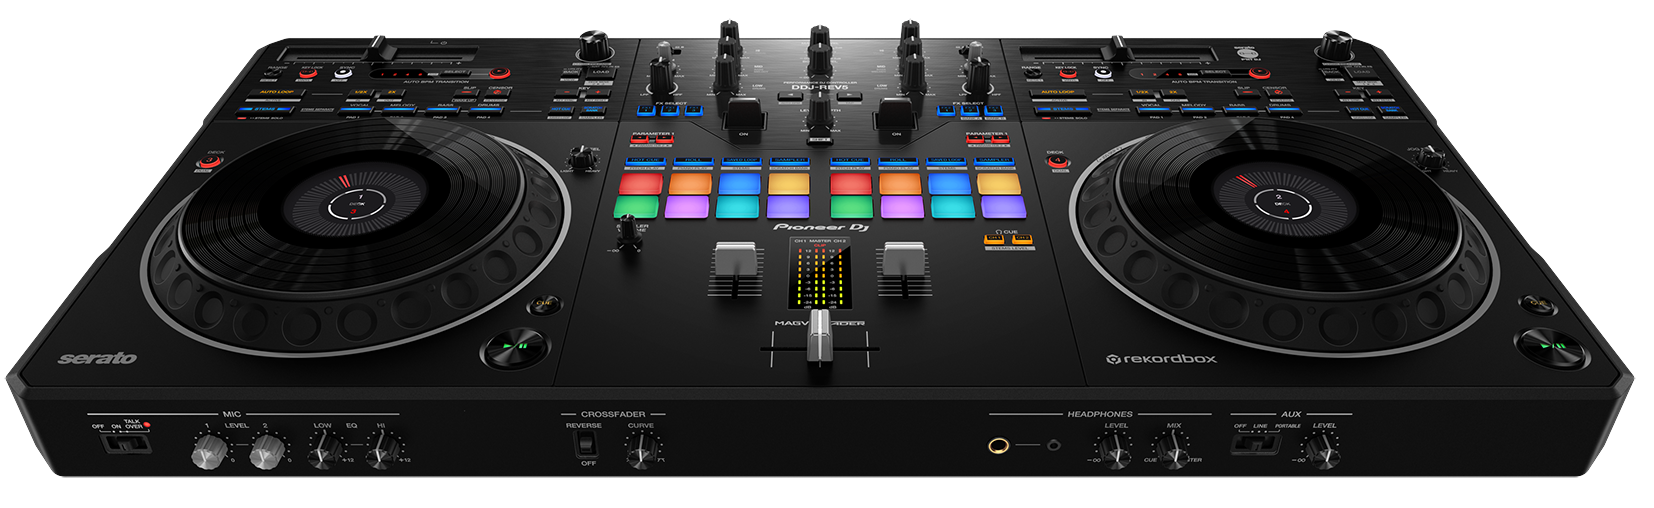Viewport: 1654px width, 508px height.
Task: Hit the orange pad on left deck
Action: [690, 183]
